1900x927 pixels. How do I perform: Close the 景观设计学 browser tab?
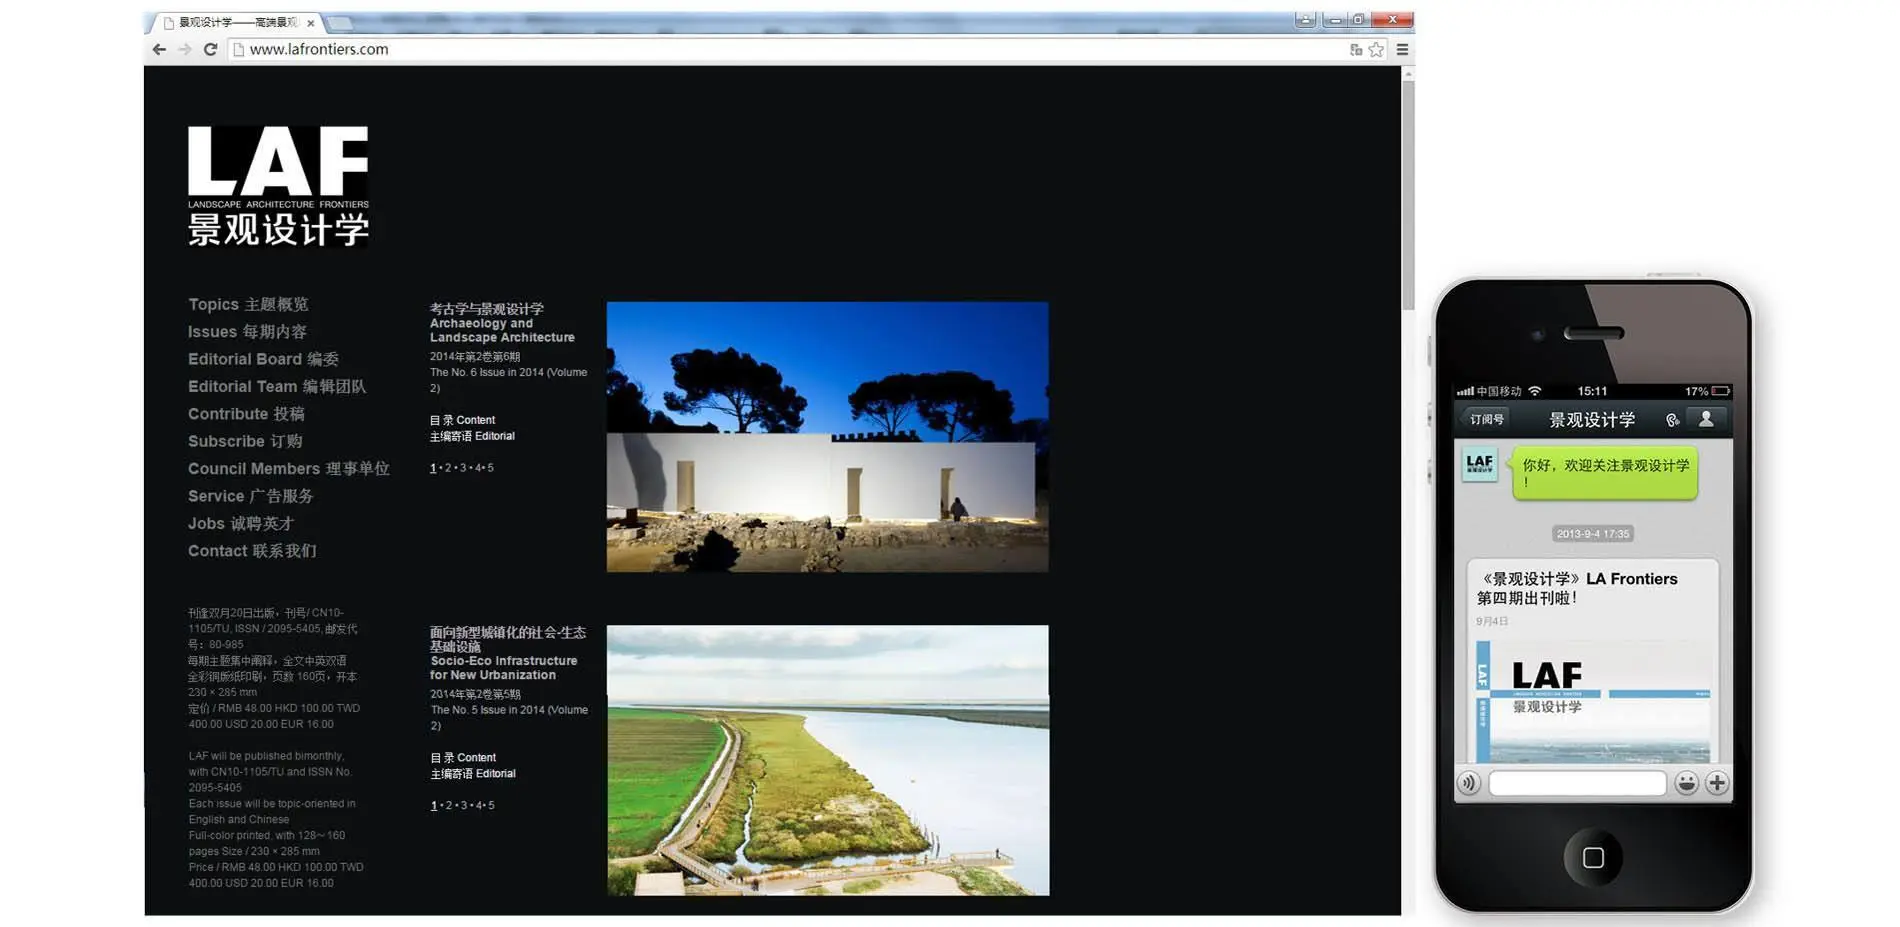pos(311,23)
